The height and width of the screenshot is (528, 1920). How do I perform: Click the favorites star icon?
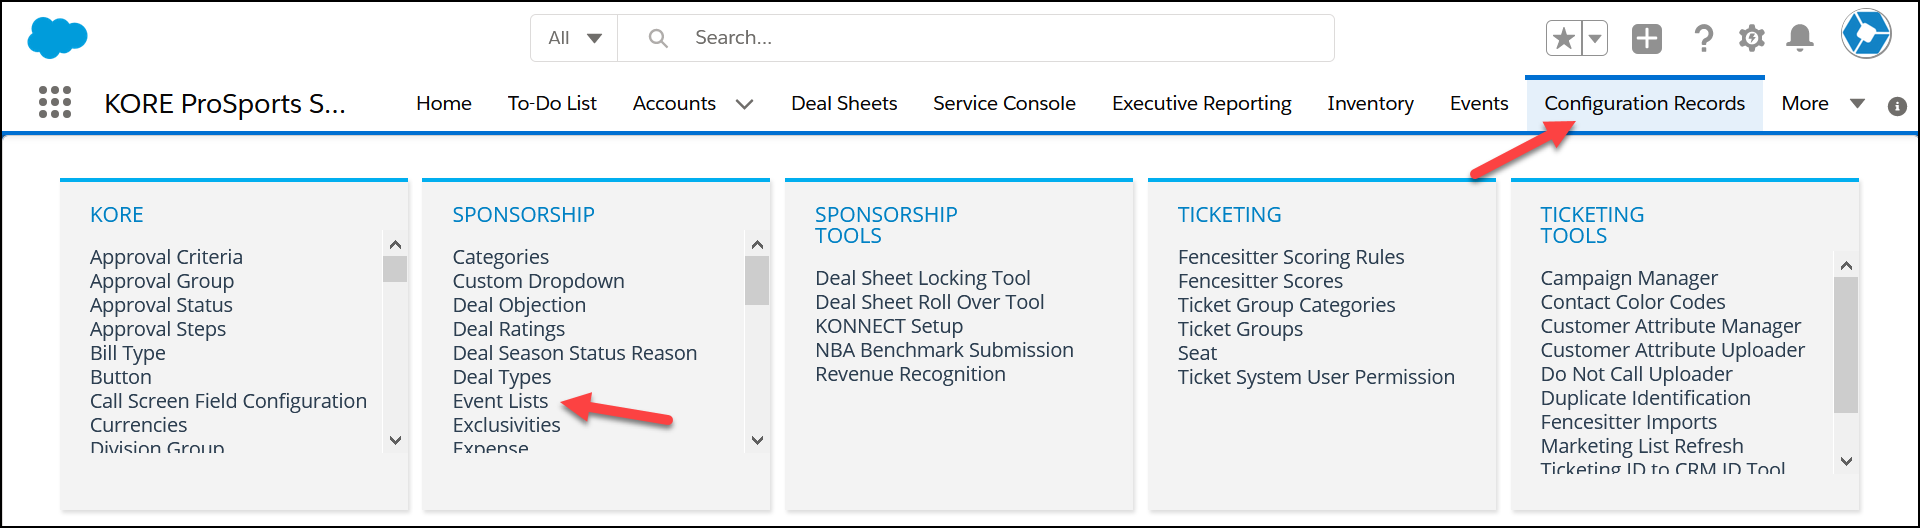(x=1564, y=39)
